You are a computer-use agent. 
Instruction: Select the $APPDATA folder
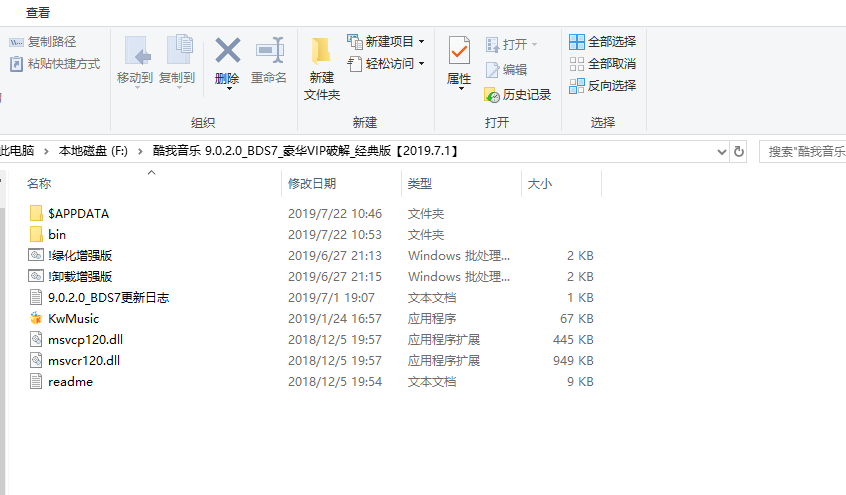pyautogui.click(x=78, y=213)
